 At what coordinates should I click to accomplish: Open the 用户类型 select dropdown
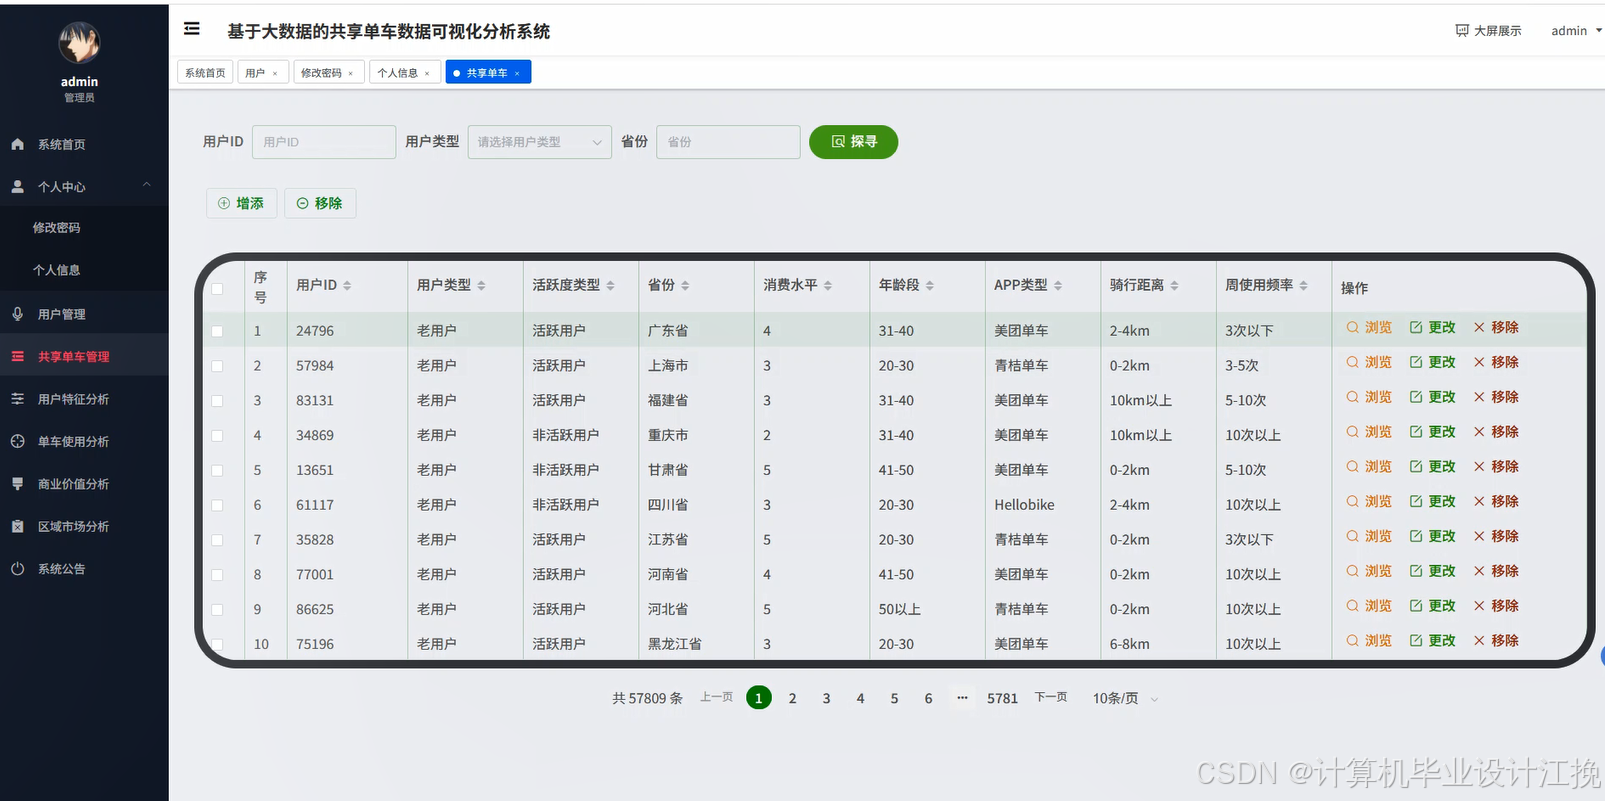coord(540,142)
